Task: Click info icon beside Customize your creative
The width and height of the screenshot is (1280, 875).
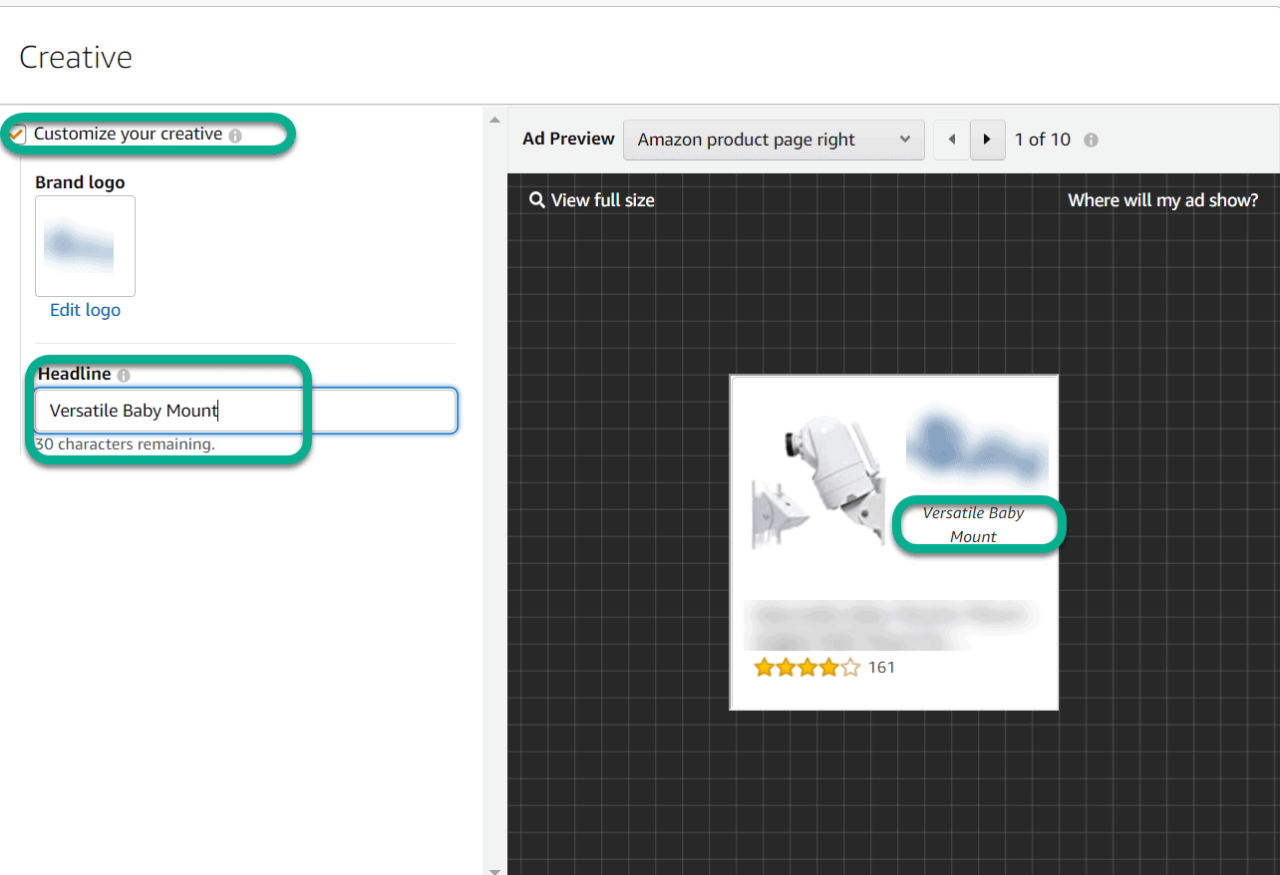Action: [x=235, y=136]
